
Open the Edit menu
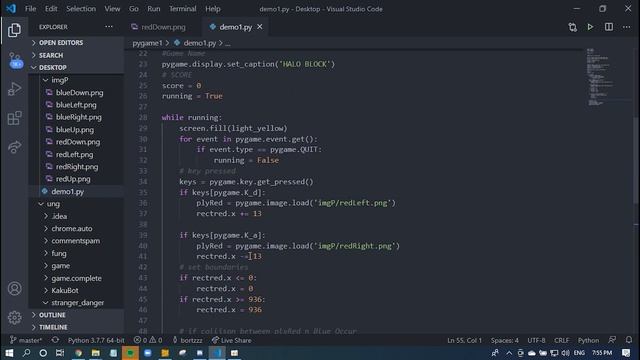pos(51,9)
